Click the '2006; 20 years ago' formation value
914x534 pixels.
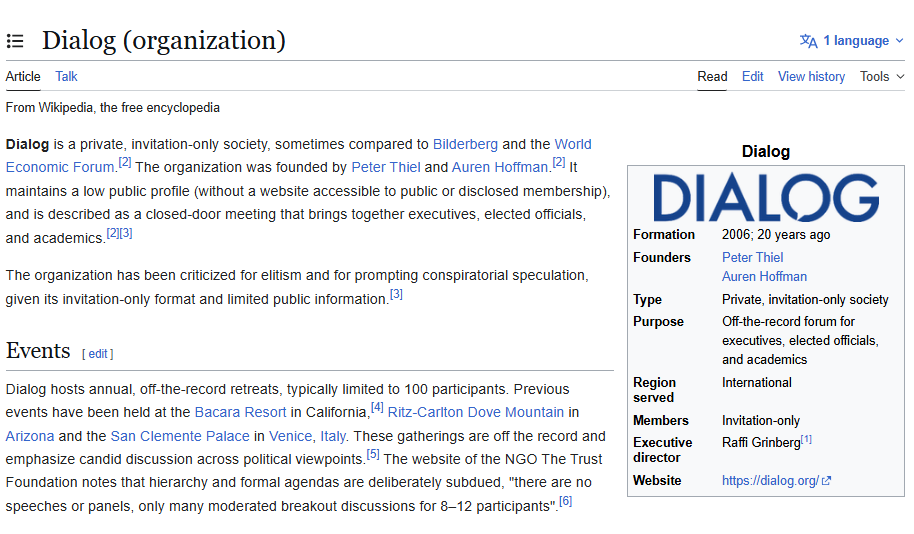pos(776,235)
